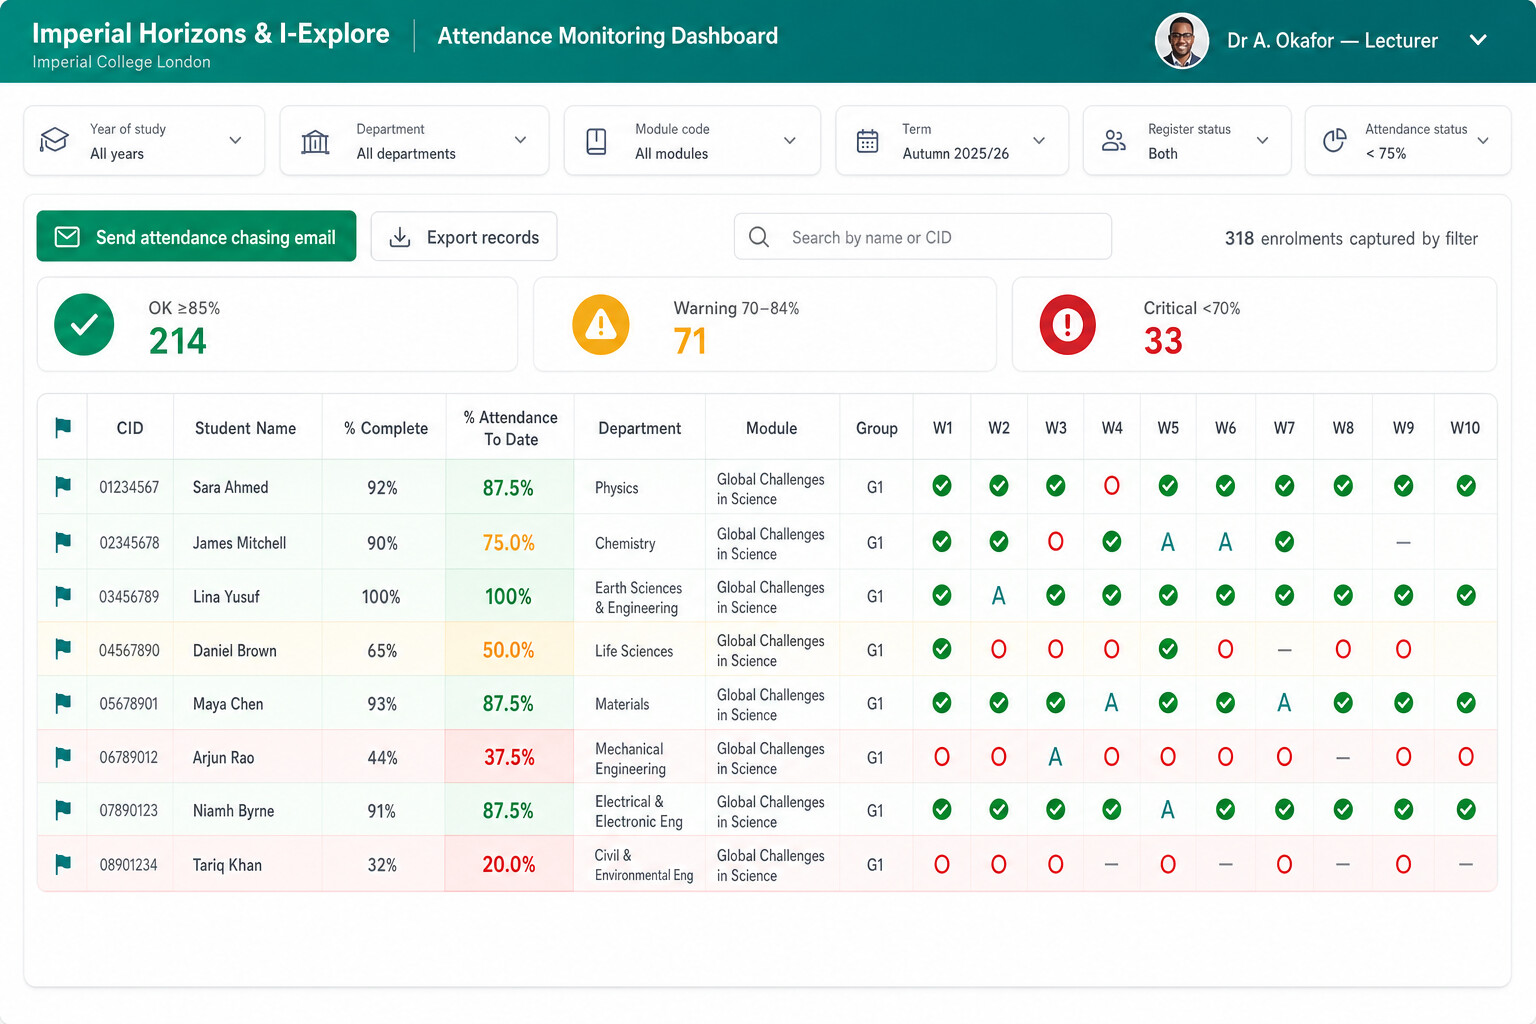This screenshot has height=1024, width=1536.
Task: Click James Mitchell's 75.0% attendance
Action: pyautogui.click(x=509, y=543)
